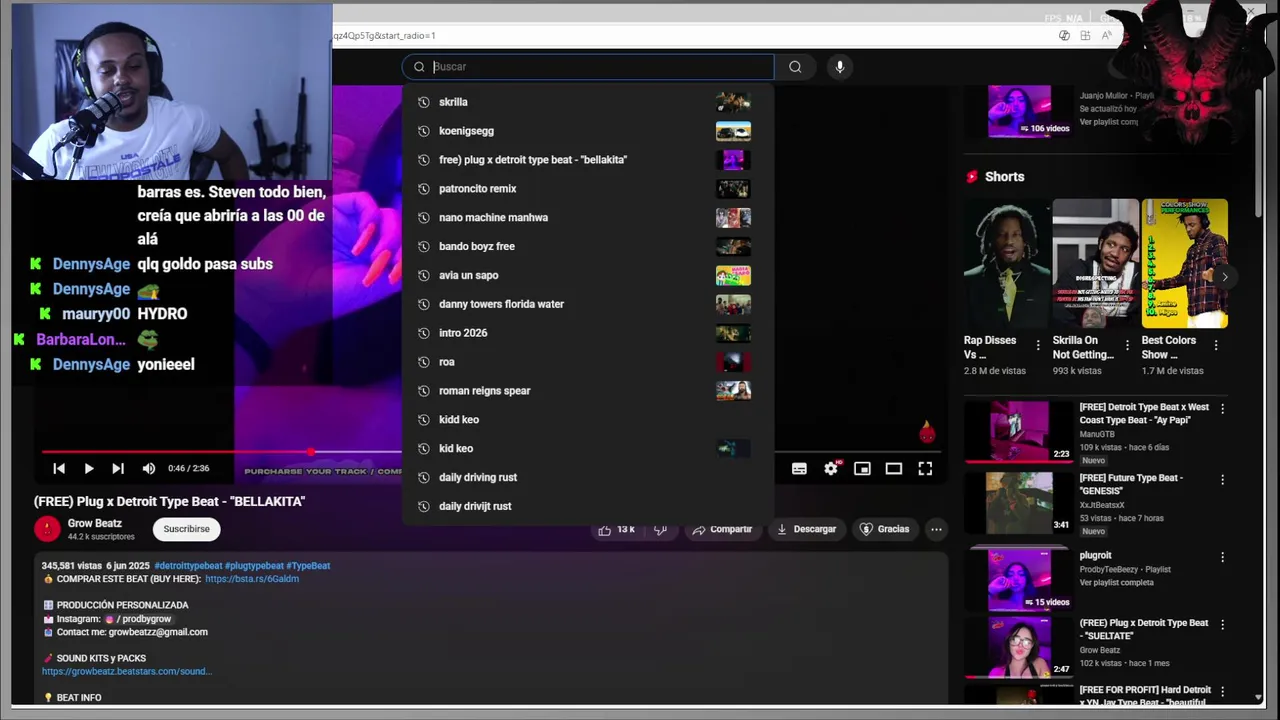Click browser extensions icon in address bar
This screenshot has height=720, width=1280.
(x=1085, y=36)
